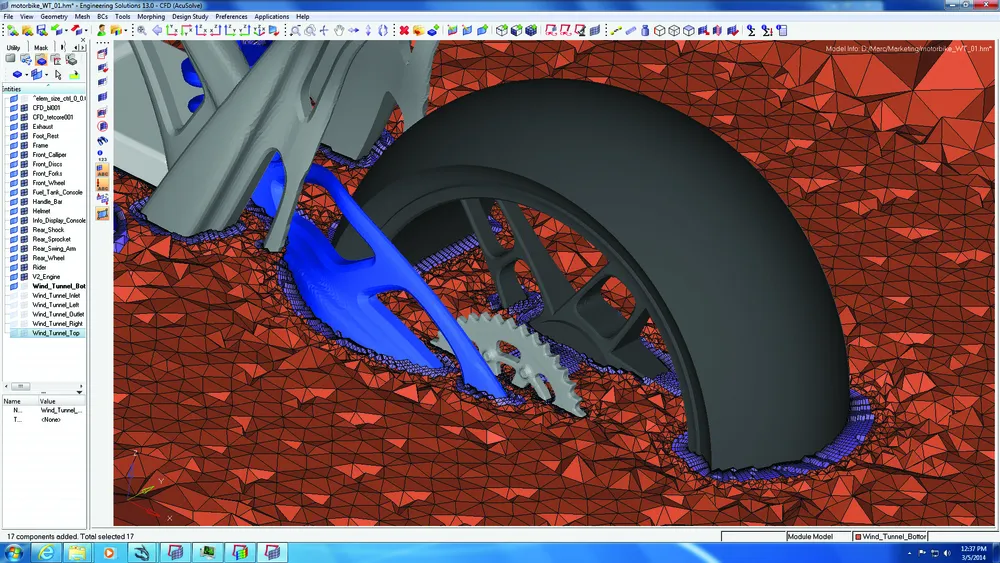Screen dimensions: 1000x563
Task: Open Internet Explorer from the taskbar
Action: click(48, 552)
